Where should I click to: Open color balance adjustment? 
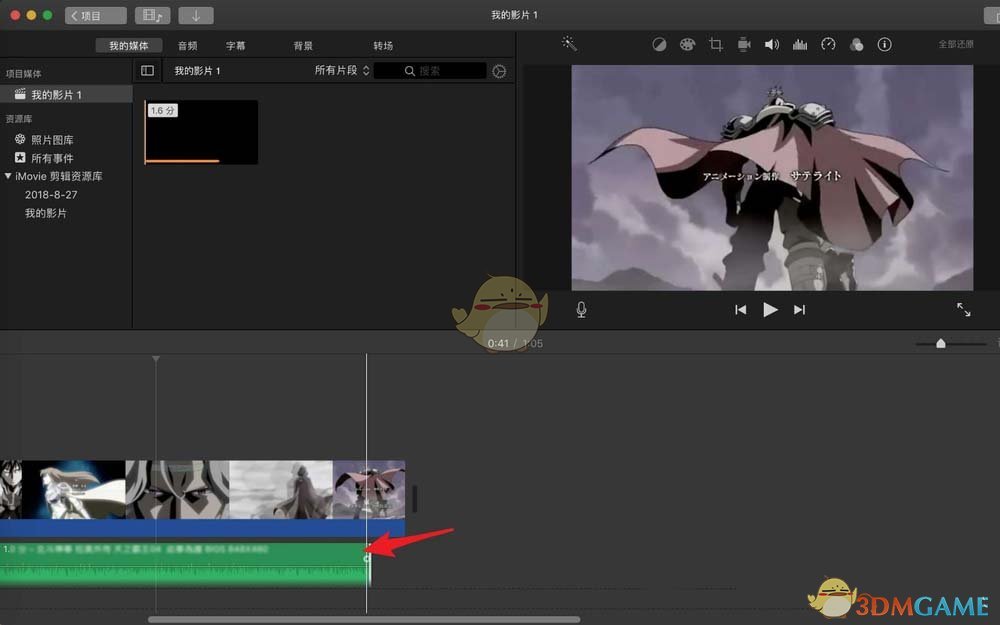(x=659, y=44)
